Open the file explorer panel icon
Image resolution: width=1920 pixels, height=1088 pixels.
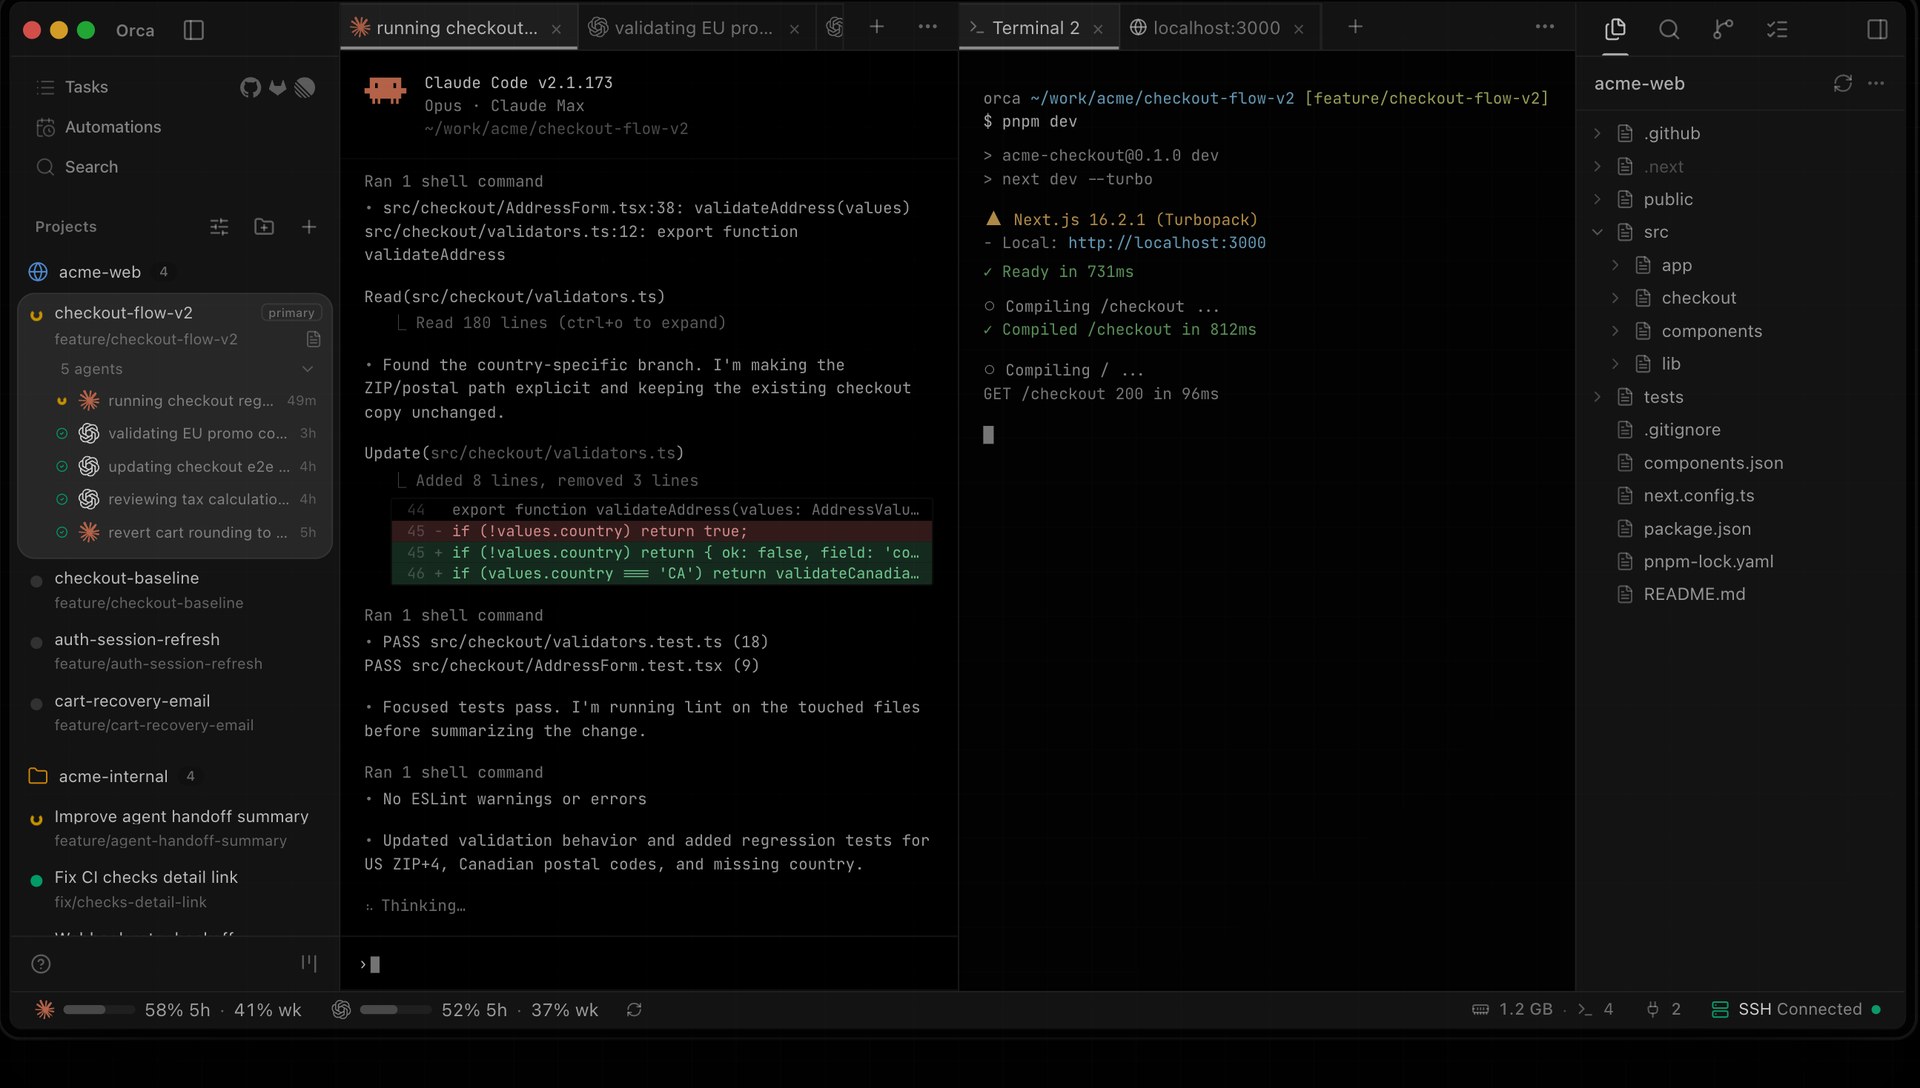pyautogui.click(x=1615, y=29)
